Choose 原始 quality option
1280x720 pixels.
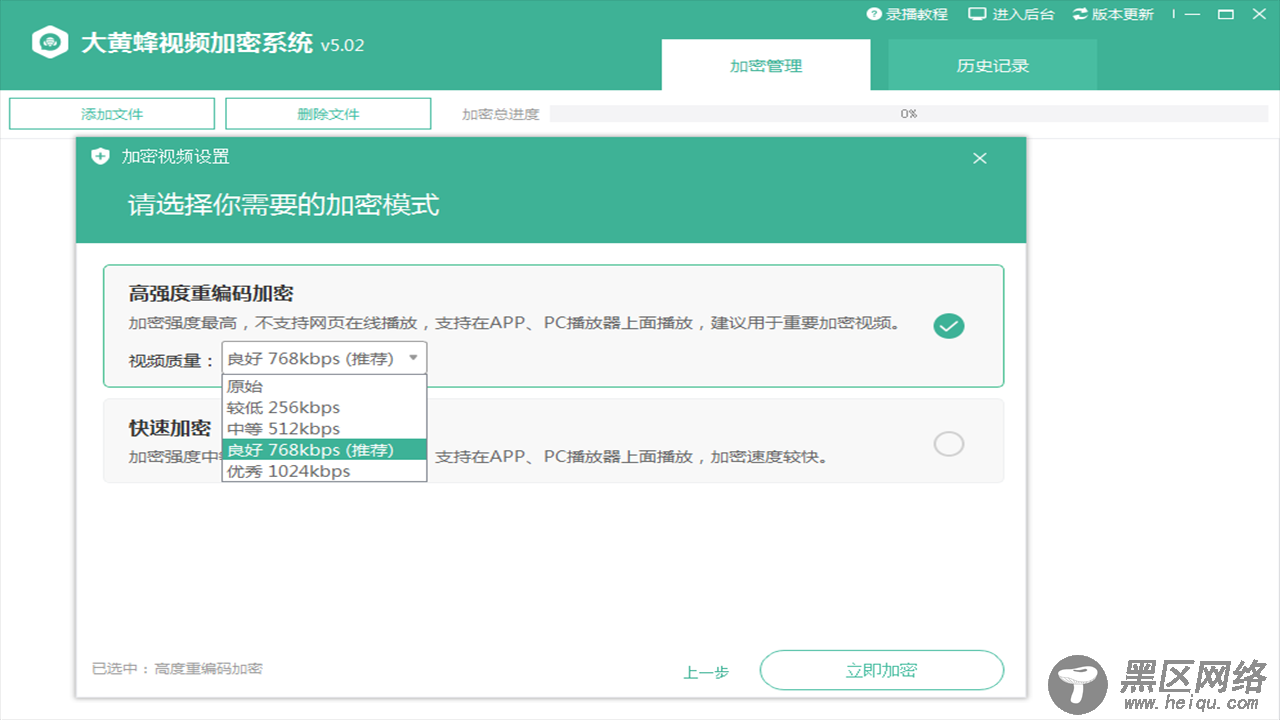(x=324, y=386)
